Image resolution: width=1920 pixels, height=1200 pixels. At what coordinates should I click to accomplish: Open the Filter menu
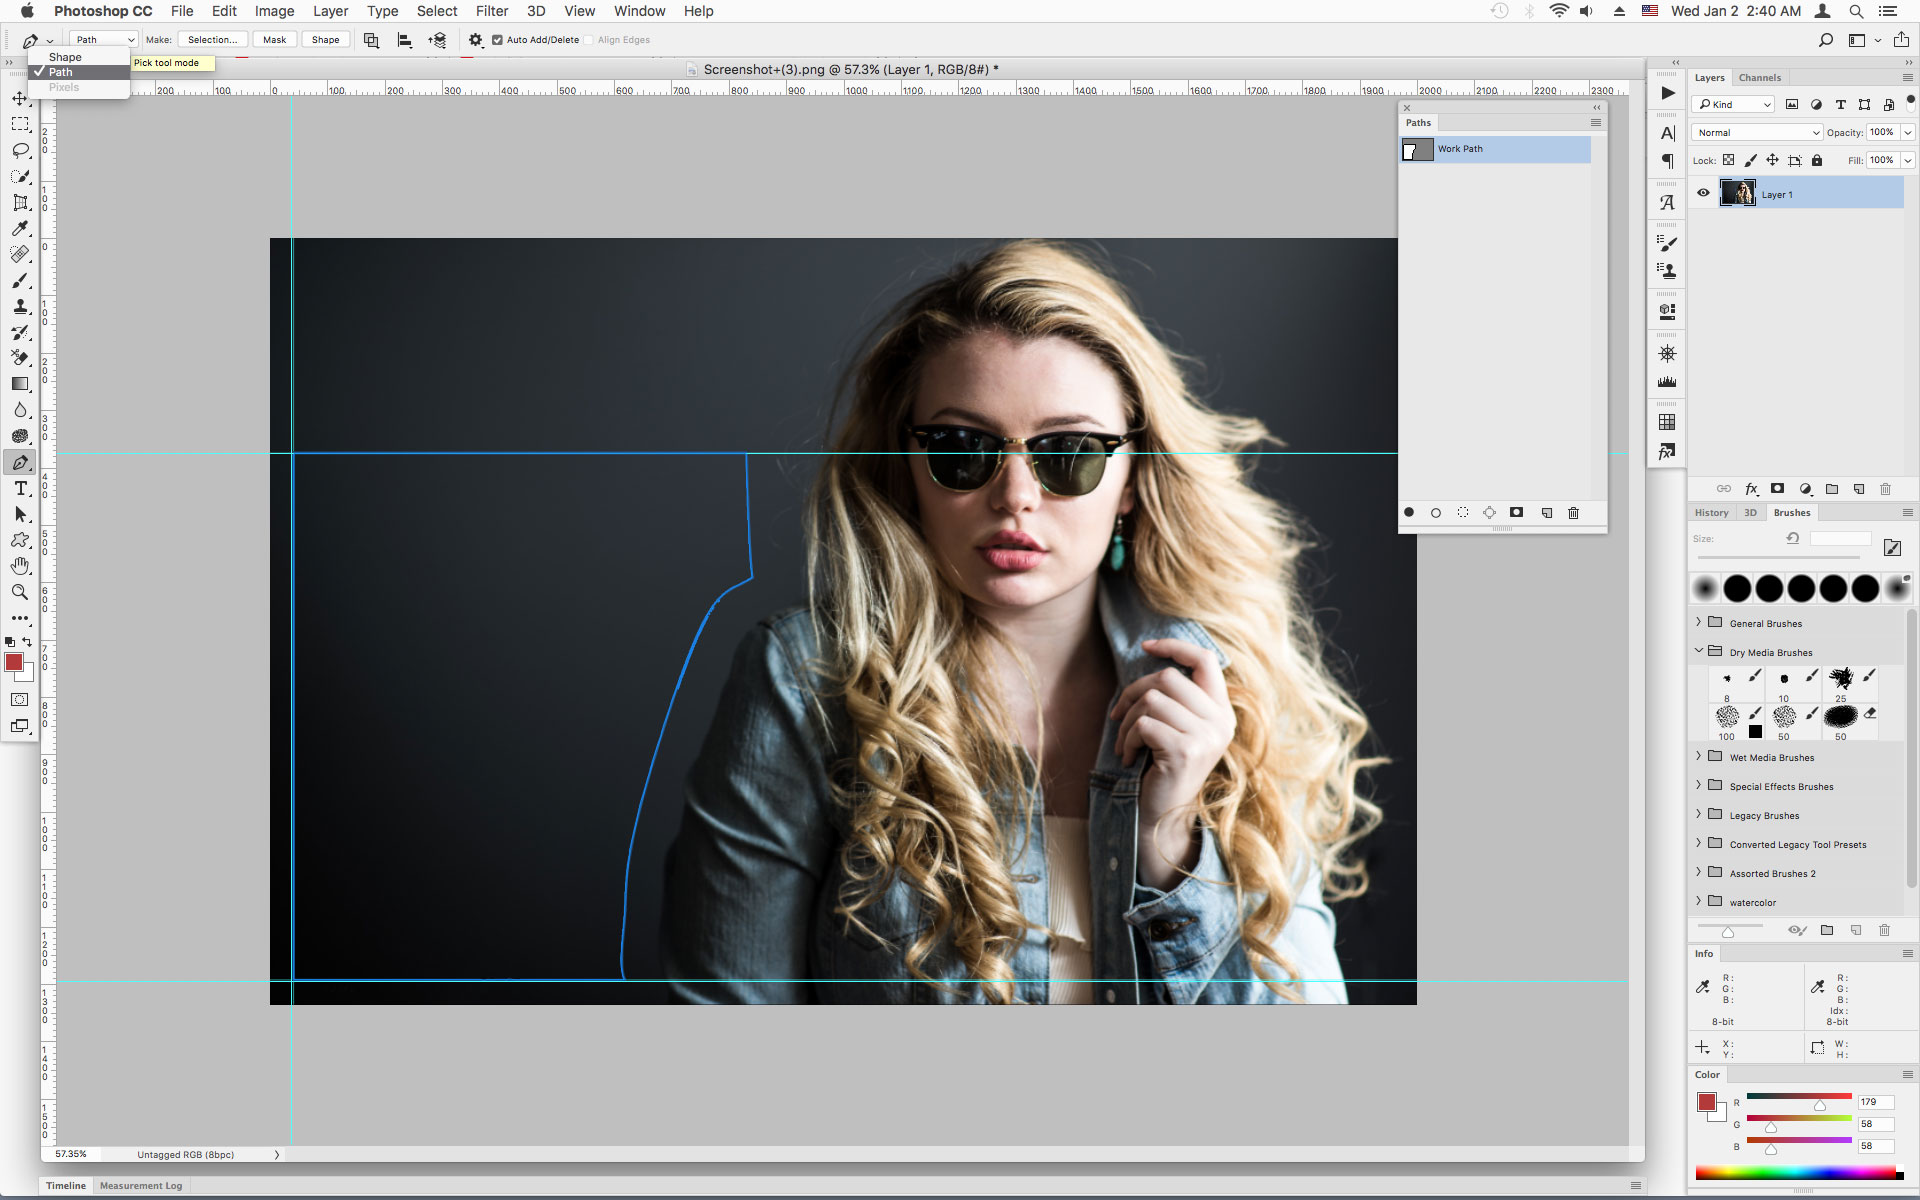[492, 11]
